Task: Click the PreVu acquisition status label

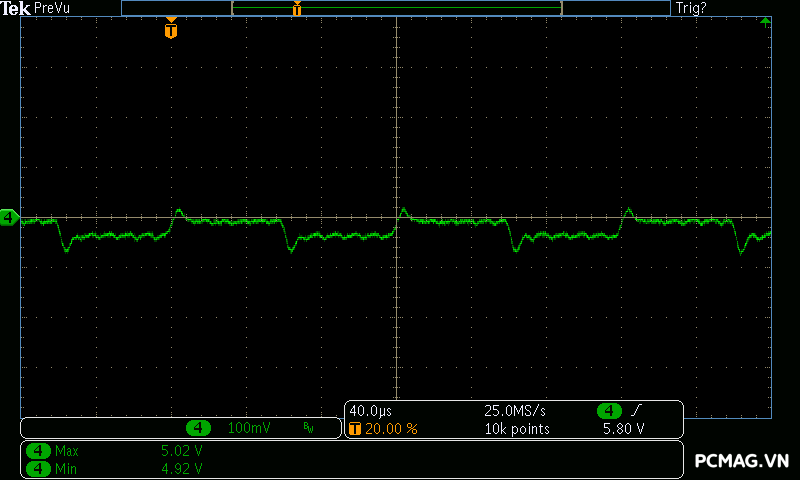Action: point(51,8)
